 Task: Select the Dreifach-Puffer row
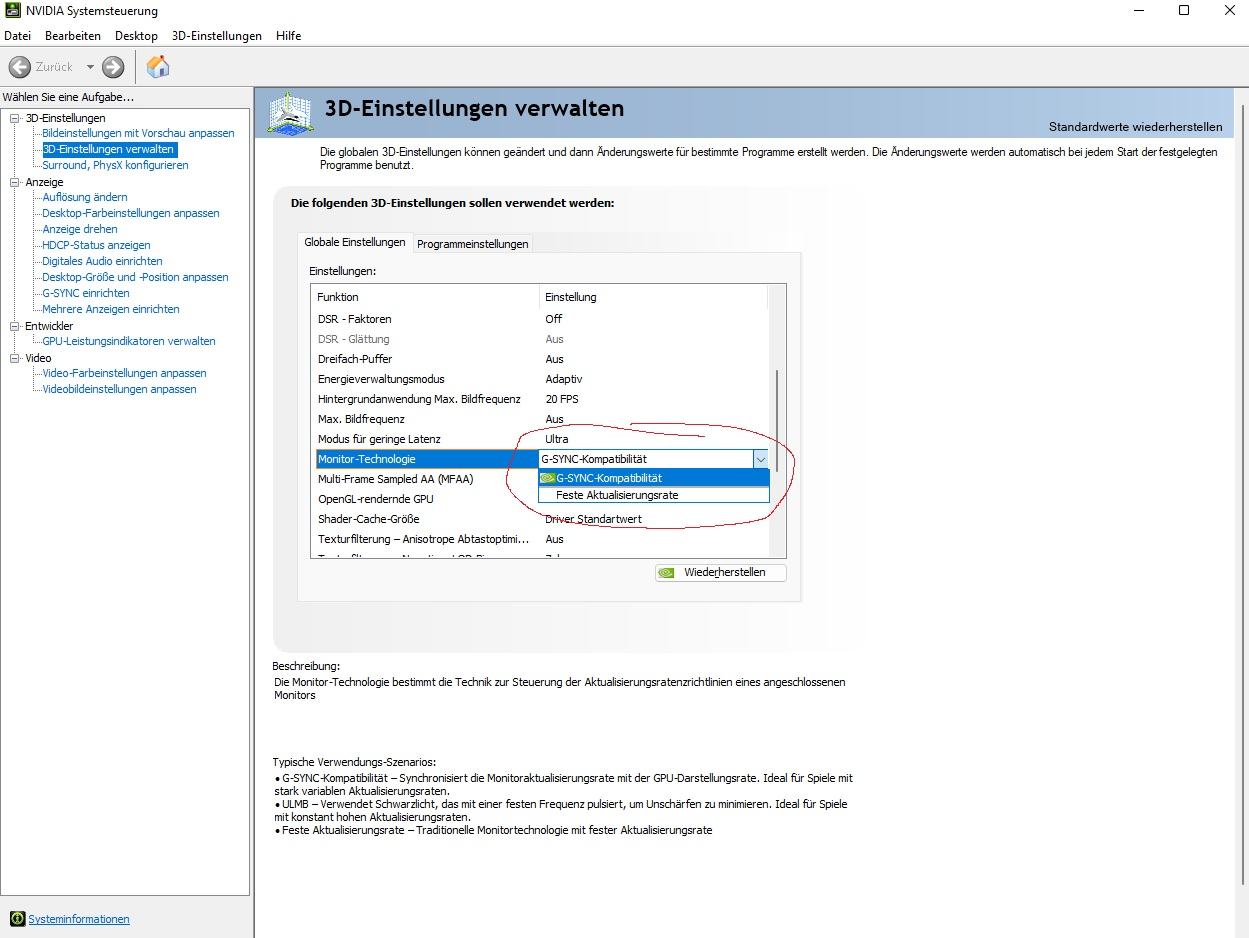click(x=541, y=359)
